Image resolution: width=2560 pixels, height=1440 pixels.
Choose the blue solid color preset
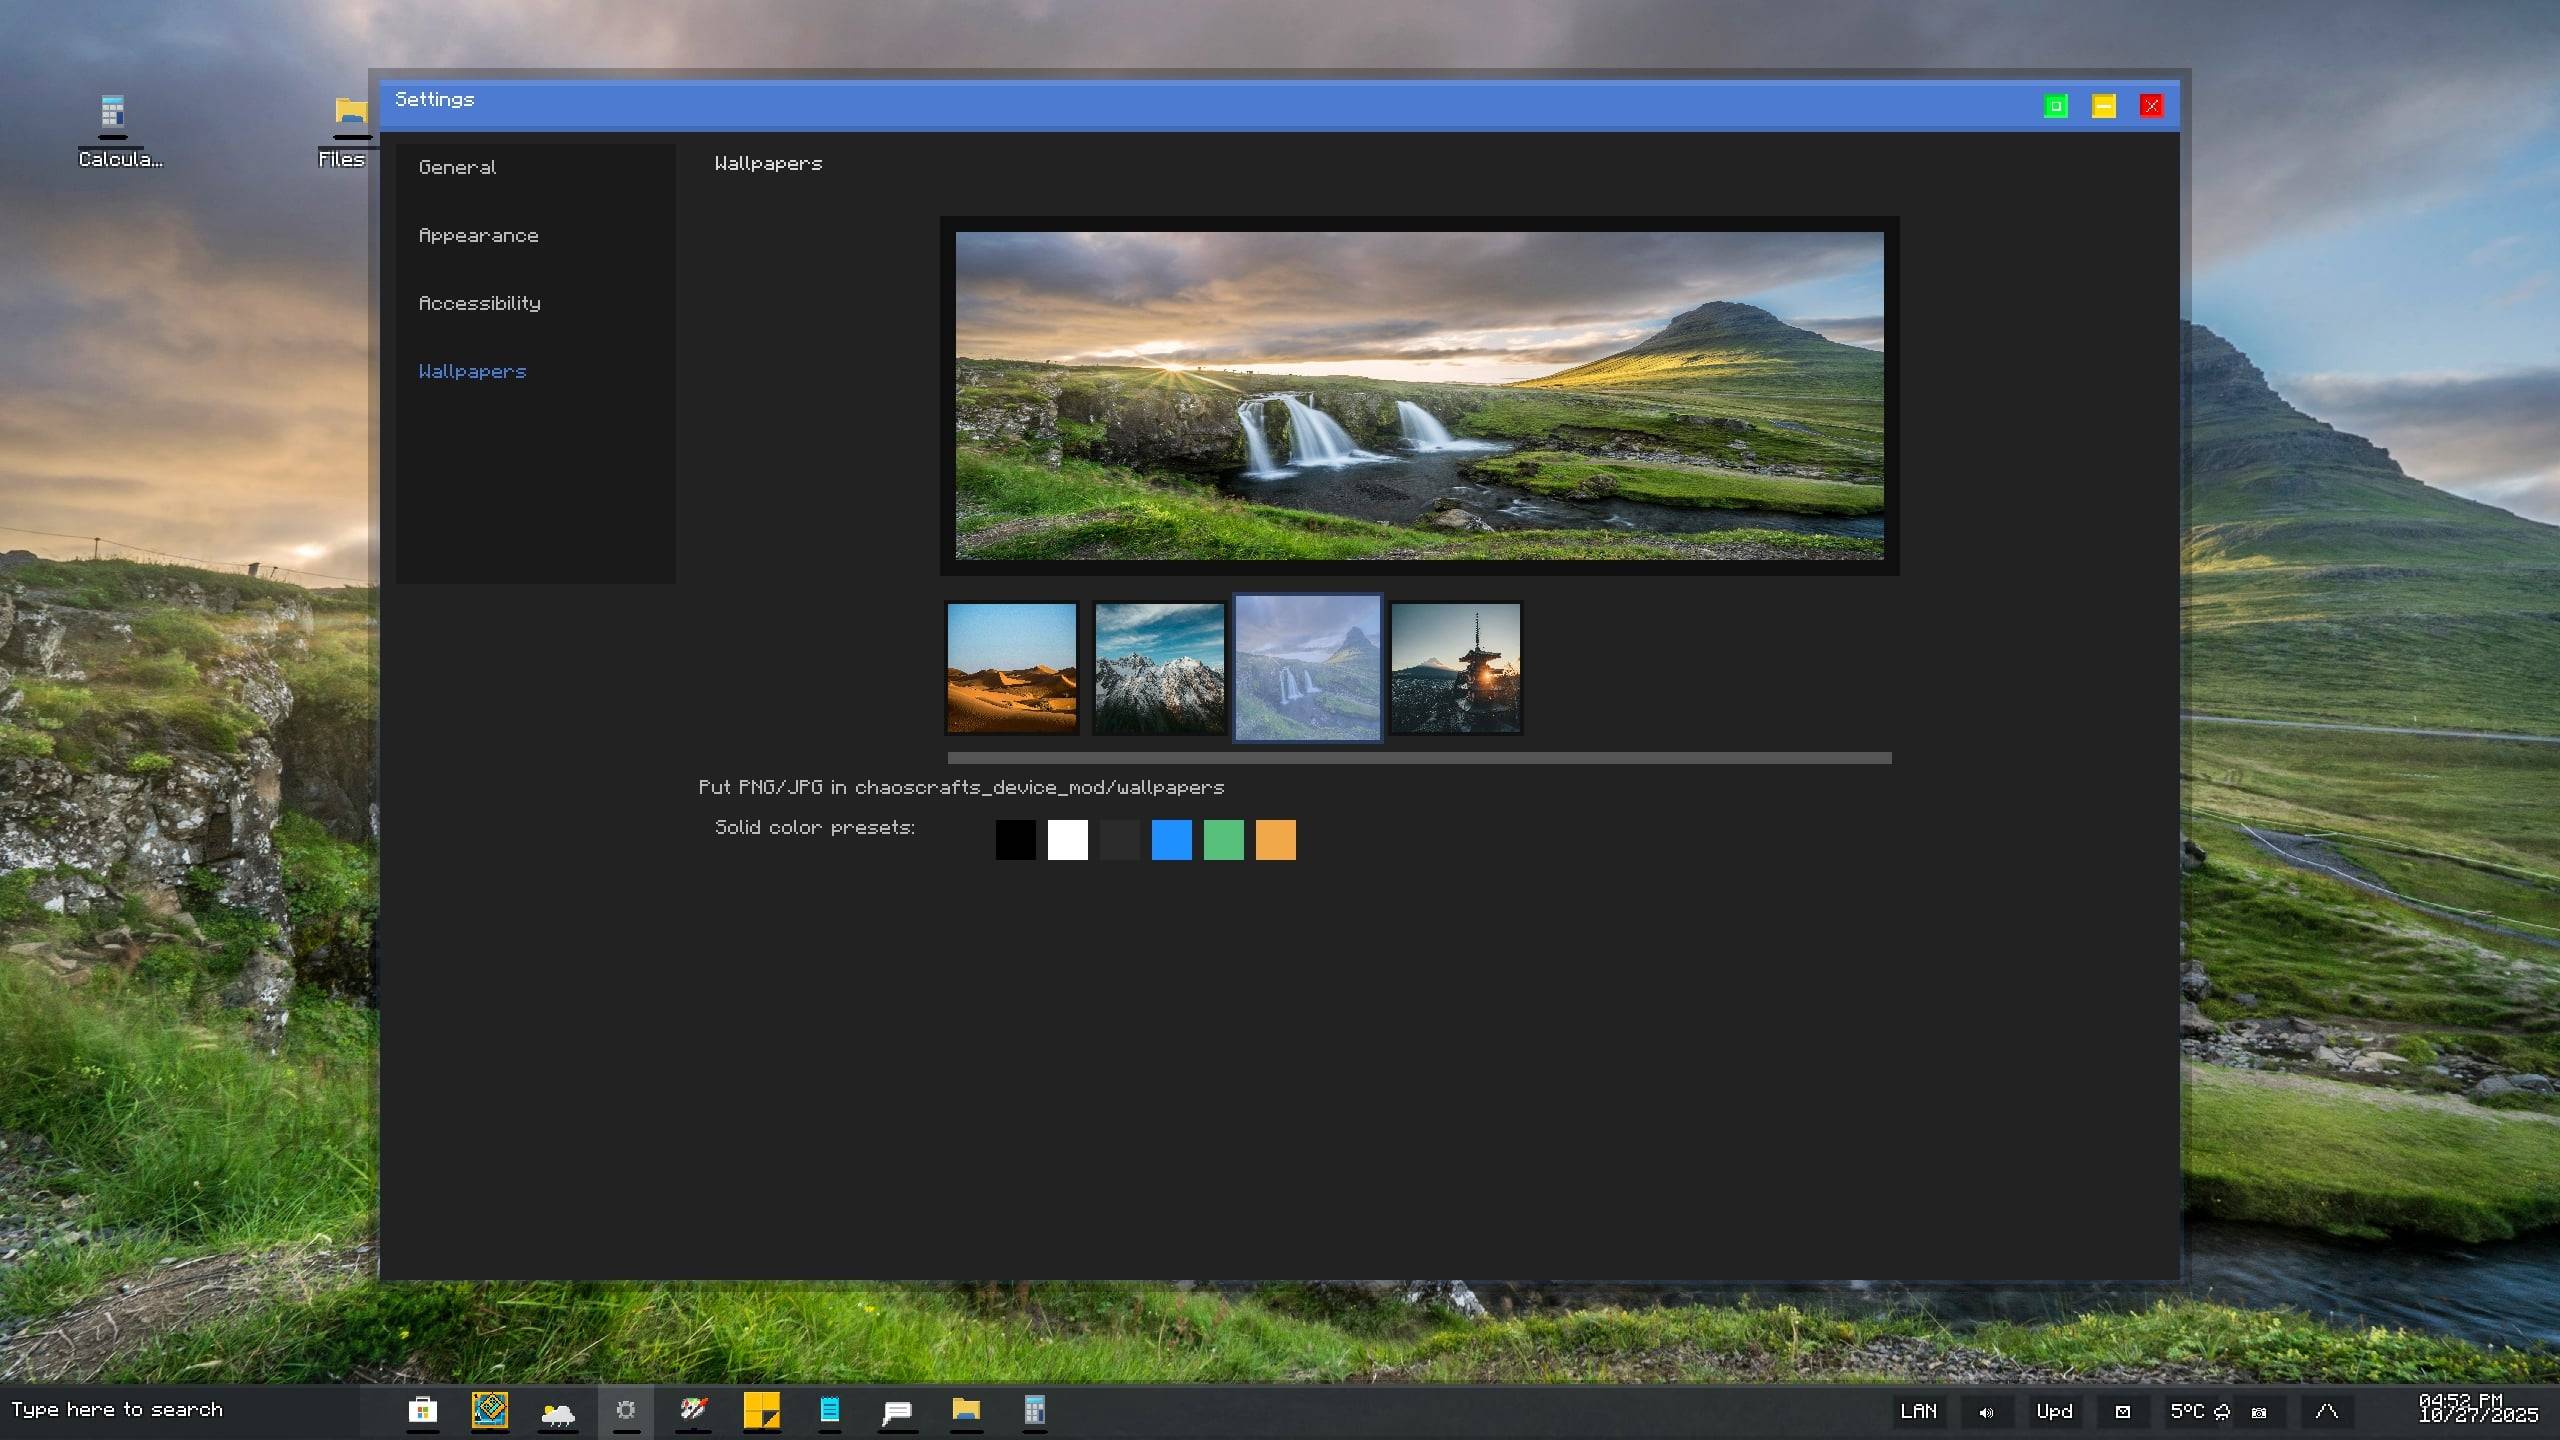point(1171,840)
